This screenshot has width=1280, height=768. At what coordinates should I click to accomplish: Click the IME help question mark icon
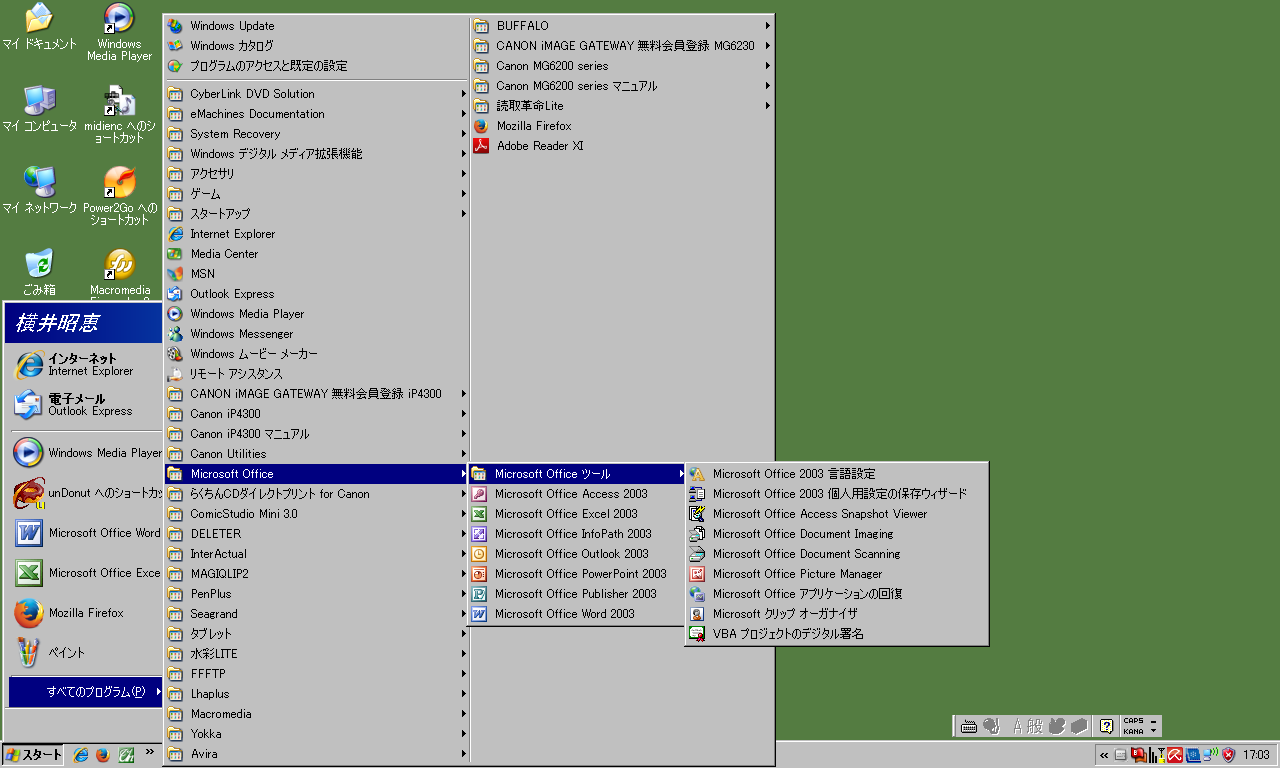[1106, 727]
